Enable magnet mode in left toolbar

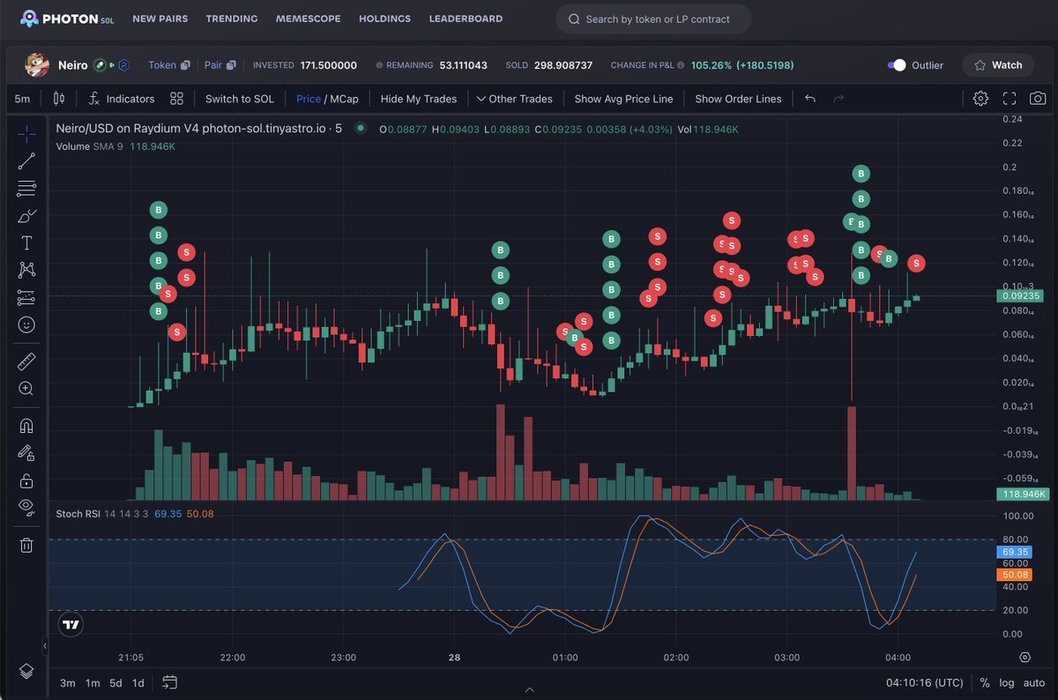(26, 426)
